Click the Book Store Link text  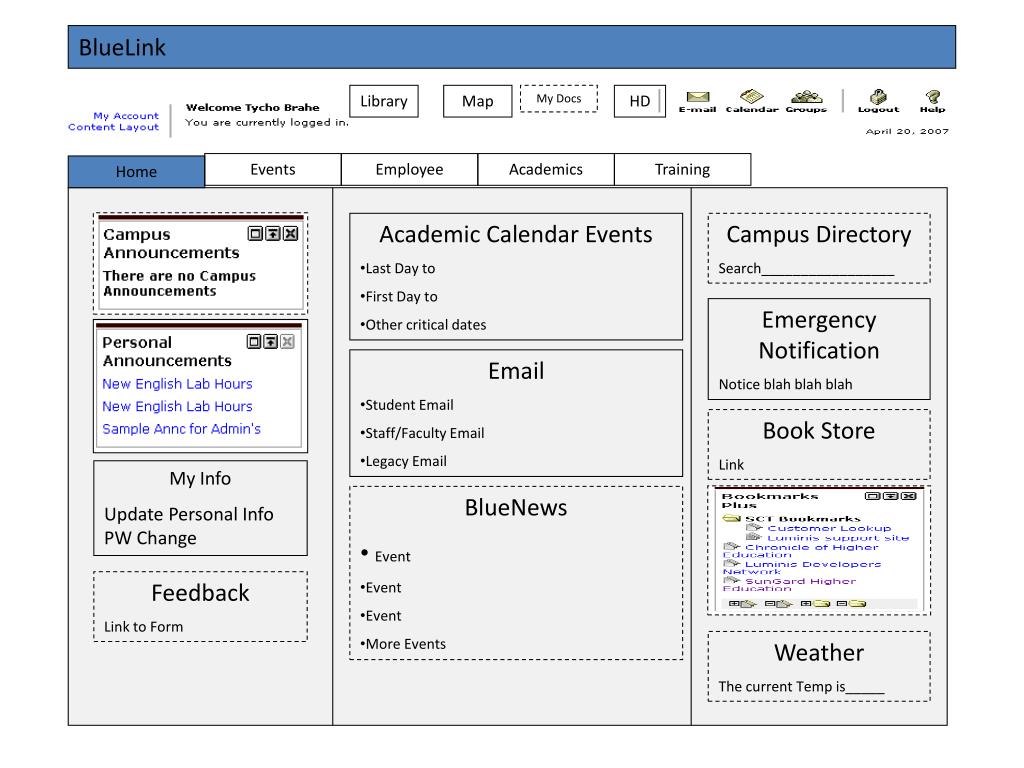coord(731,465)
